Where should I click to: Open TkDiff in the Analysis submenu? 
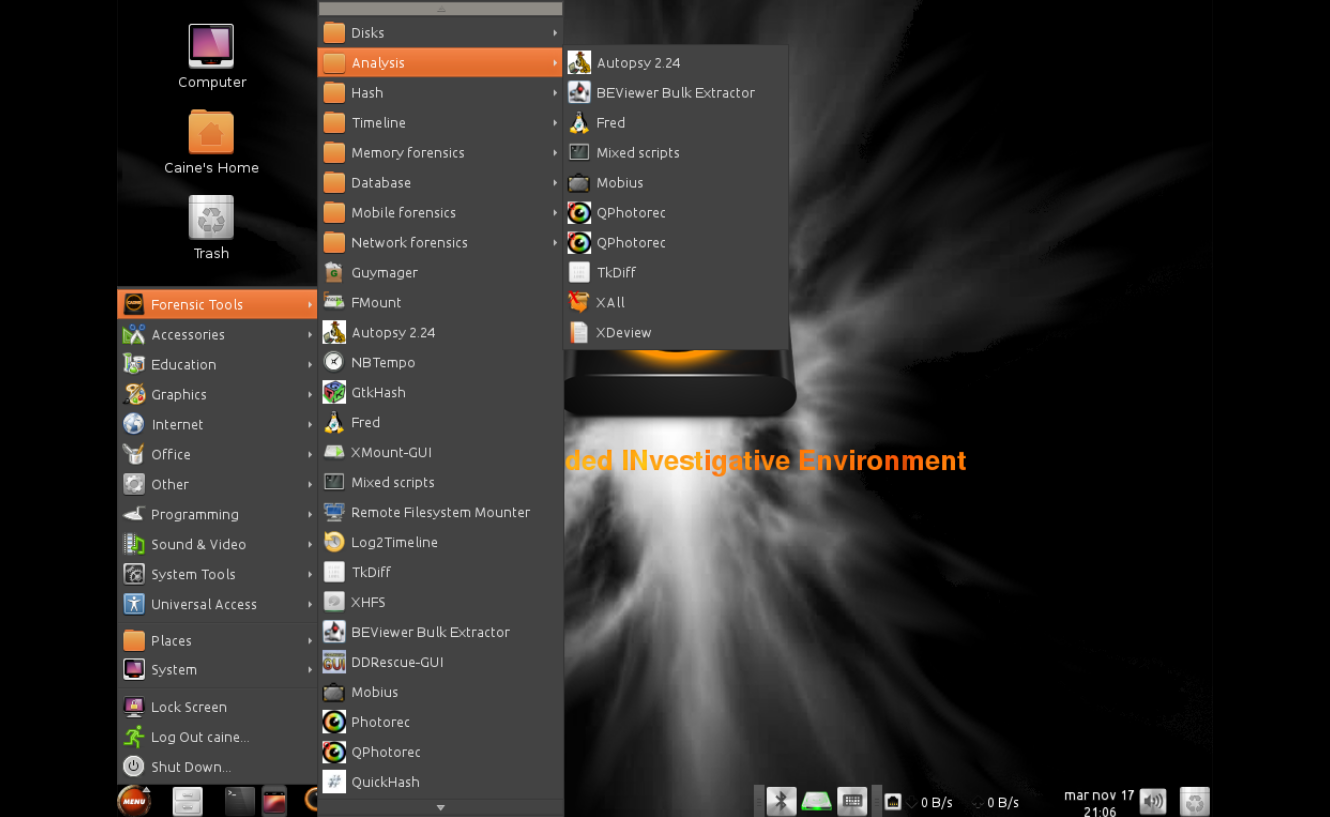(x=676, y=272)
